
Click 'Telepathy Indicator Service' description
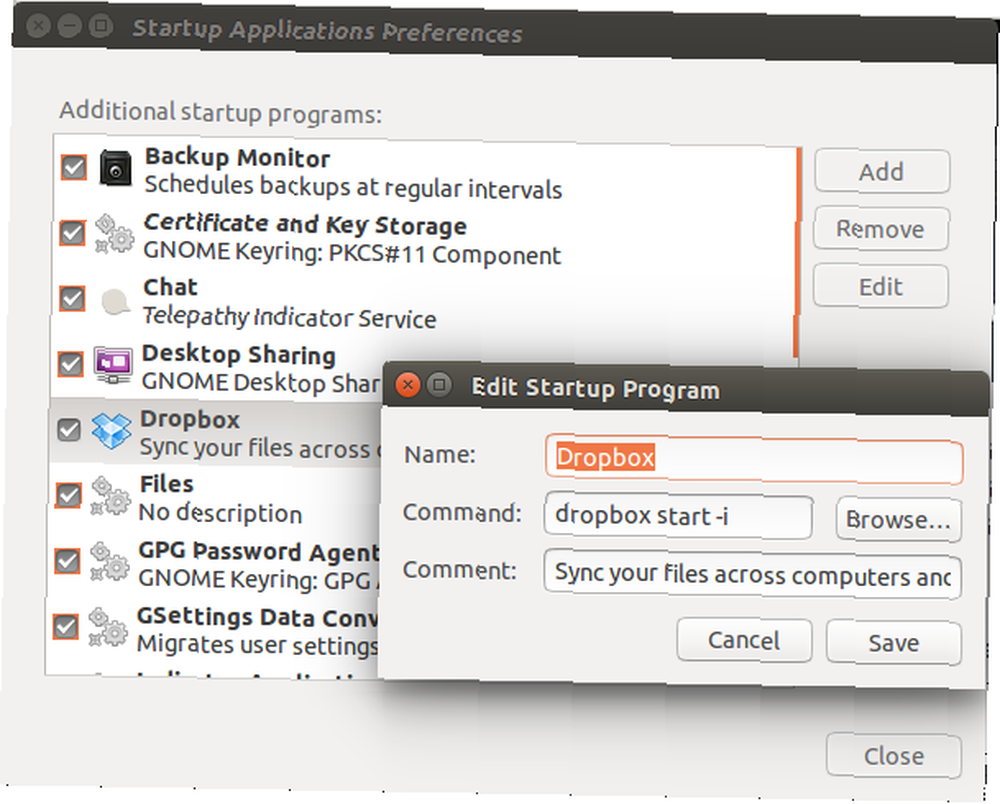[x=290, y=318]
